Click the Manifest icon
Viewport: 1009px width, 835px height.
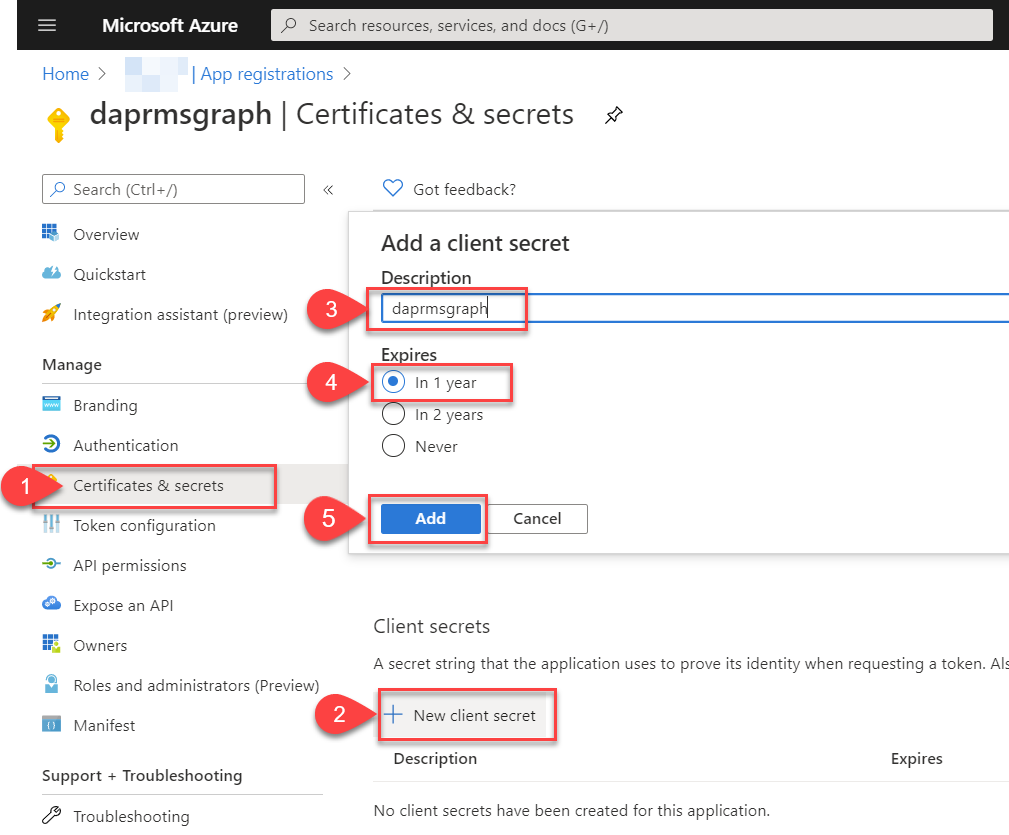coord(51,724)
